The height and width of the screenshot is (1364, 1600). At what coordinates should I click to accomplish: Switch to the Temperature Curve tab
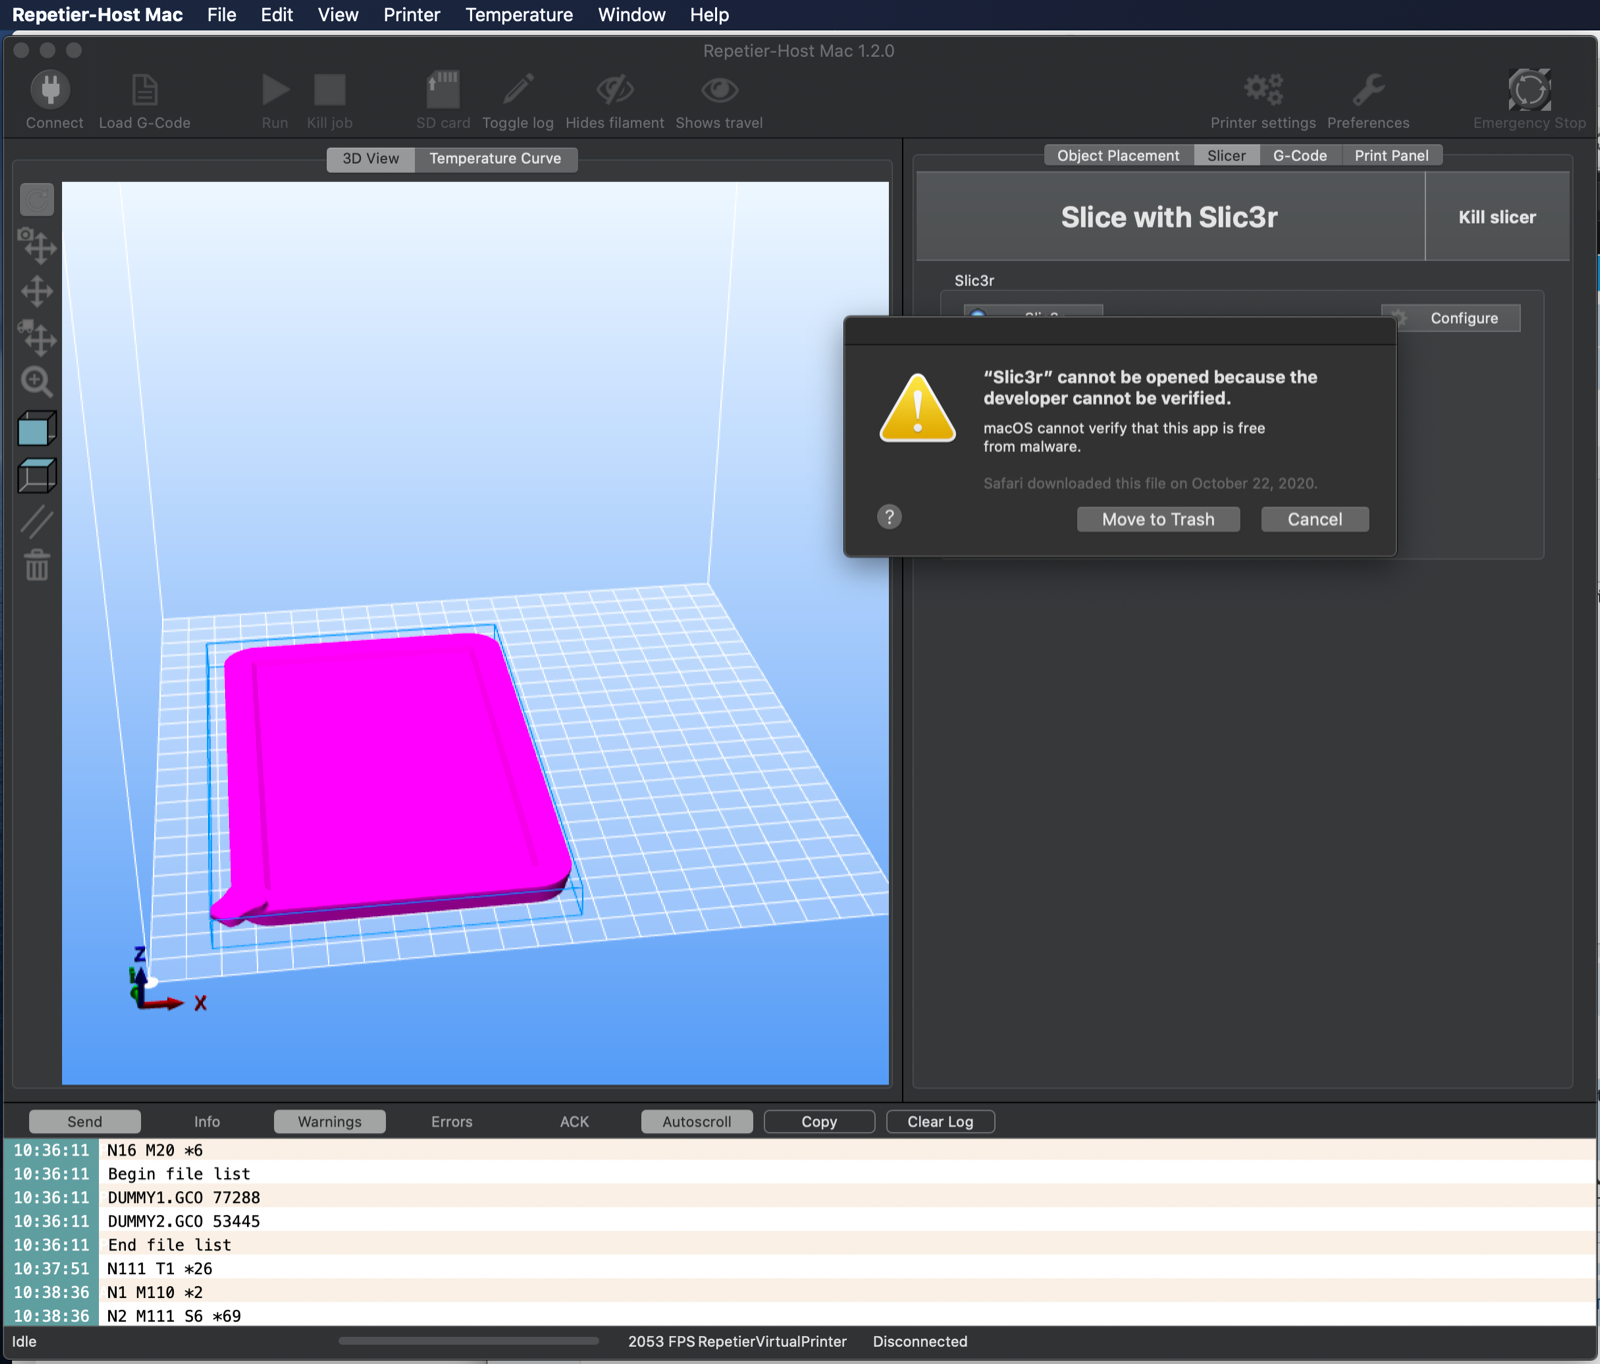(x=495, y=159)
